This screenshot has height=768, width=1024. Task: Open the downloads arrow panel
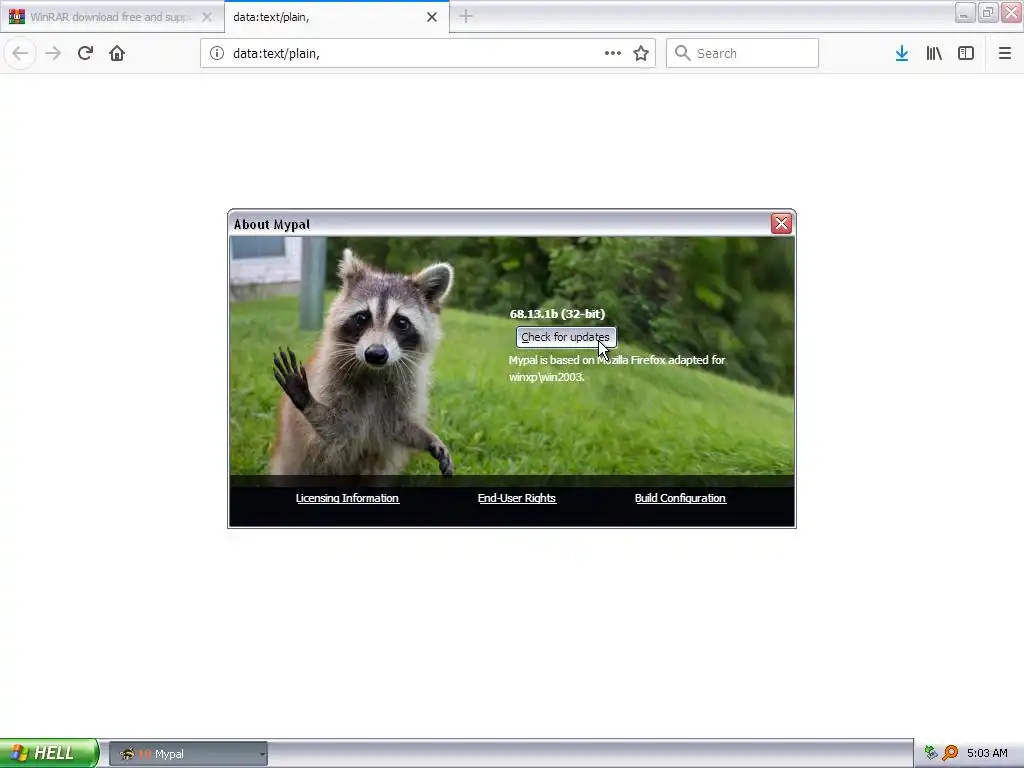pos(902,54)
